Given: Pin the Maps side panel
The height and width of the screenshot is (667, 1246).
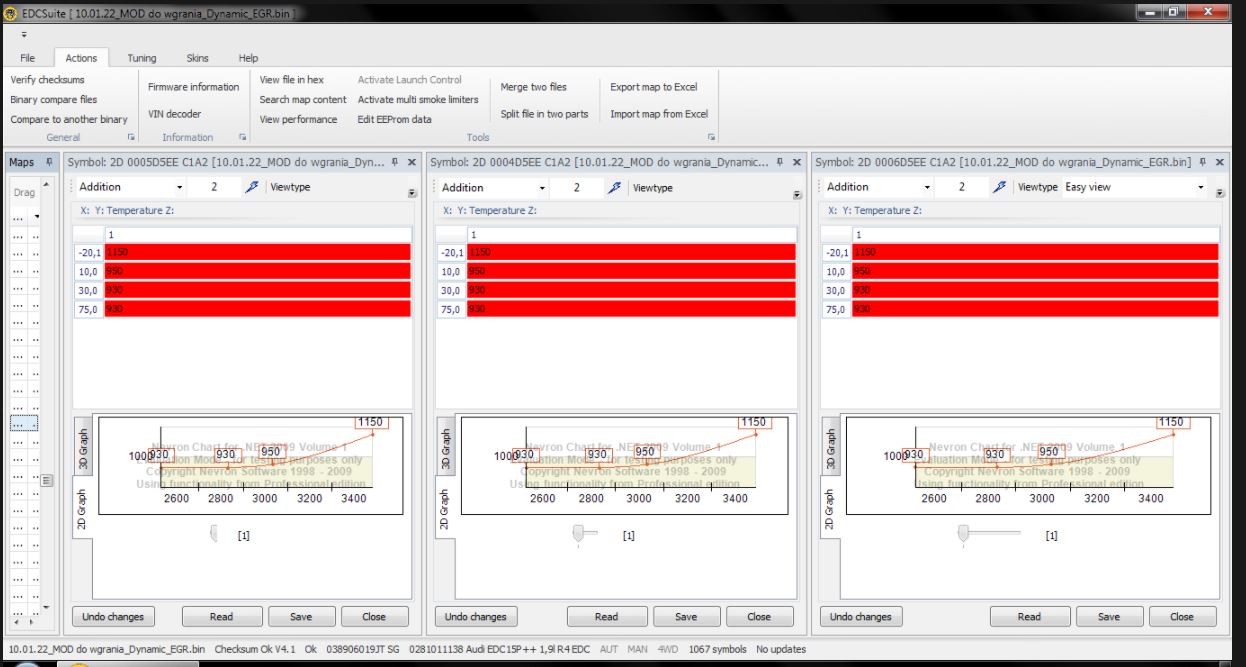Looking at the screenshot, I should (50, 161).
